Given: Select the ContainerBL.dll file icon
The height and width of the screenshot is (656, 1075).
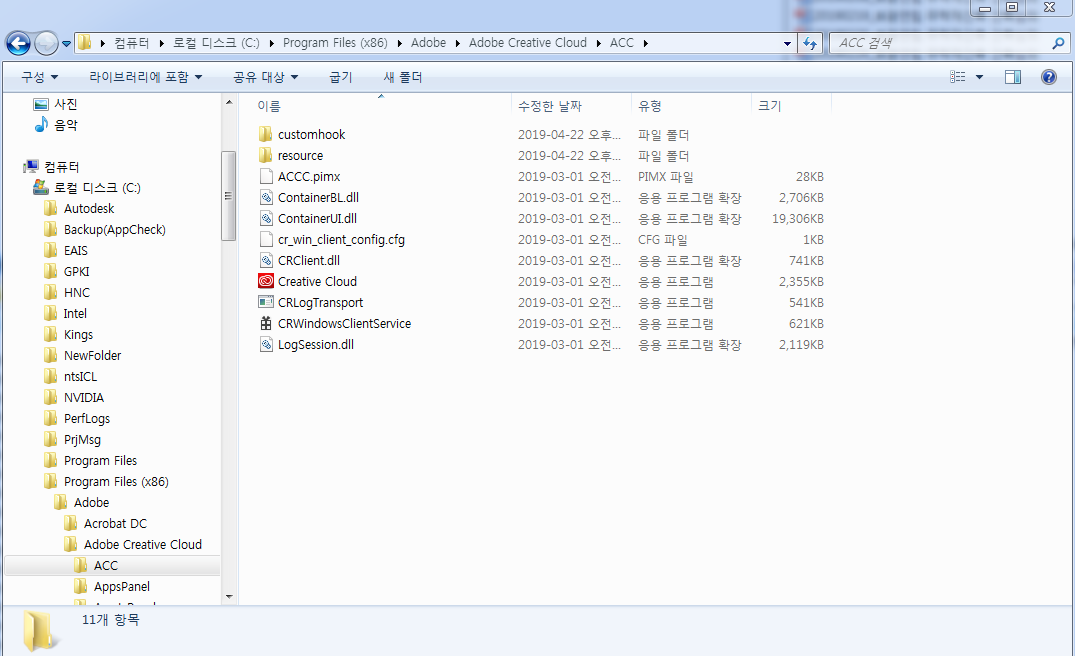Looking at the screenshot, I should [266, 197].
